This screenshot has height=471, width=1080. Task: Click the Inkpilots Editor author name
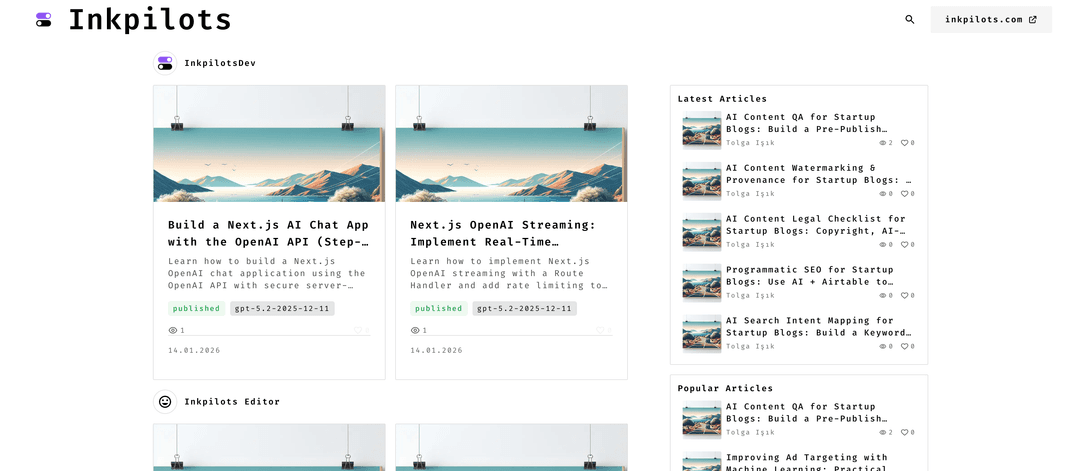(x=232, y=402)
